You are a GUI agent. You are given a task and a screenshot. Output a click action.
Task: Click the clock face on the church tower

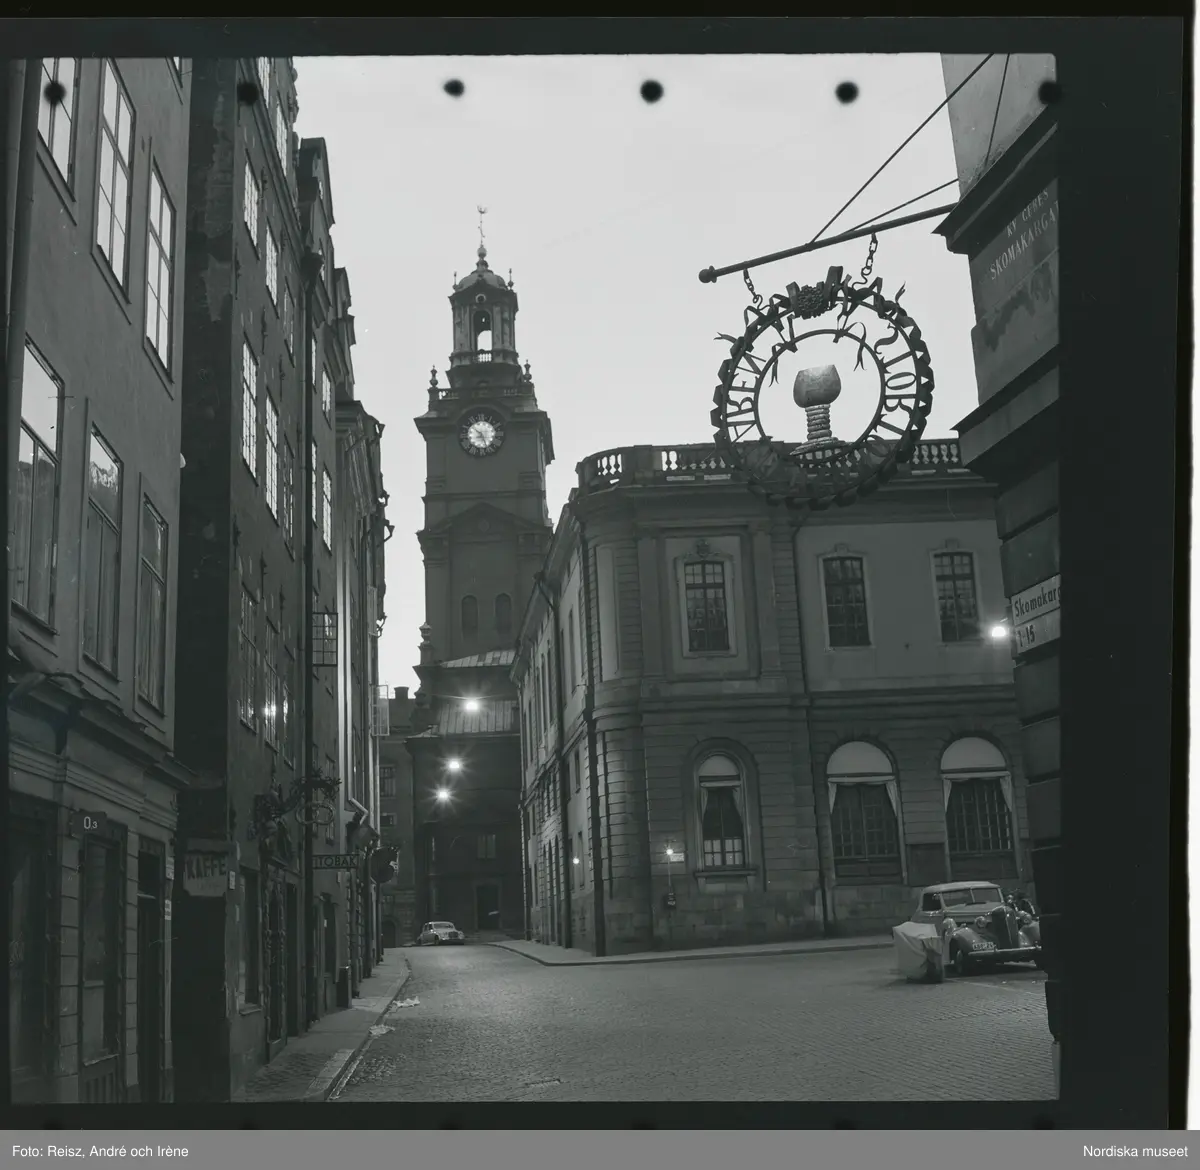[x=481, y=434]
